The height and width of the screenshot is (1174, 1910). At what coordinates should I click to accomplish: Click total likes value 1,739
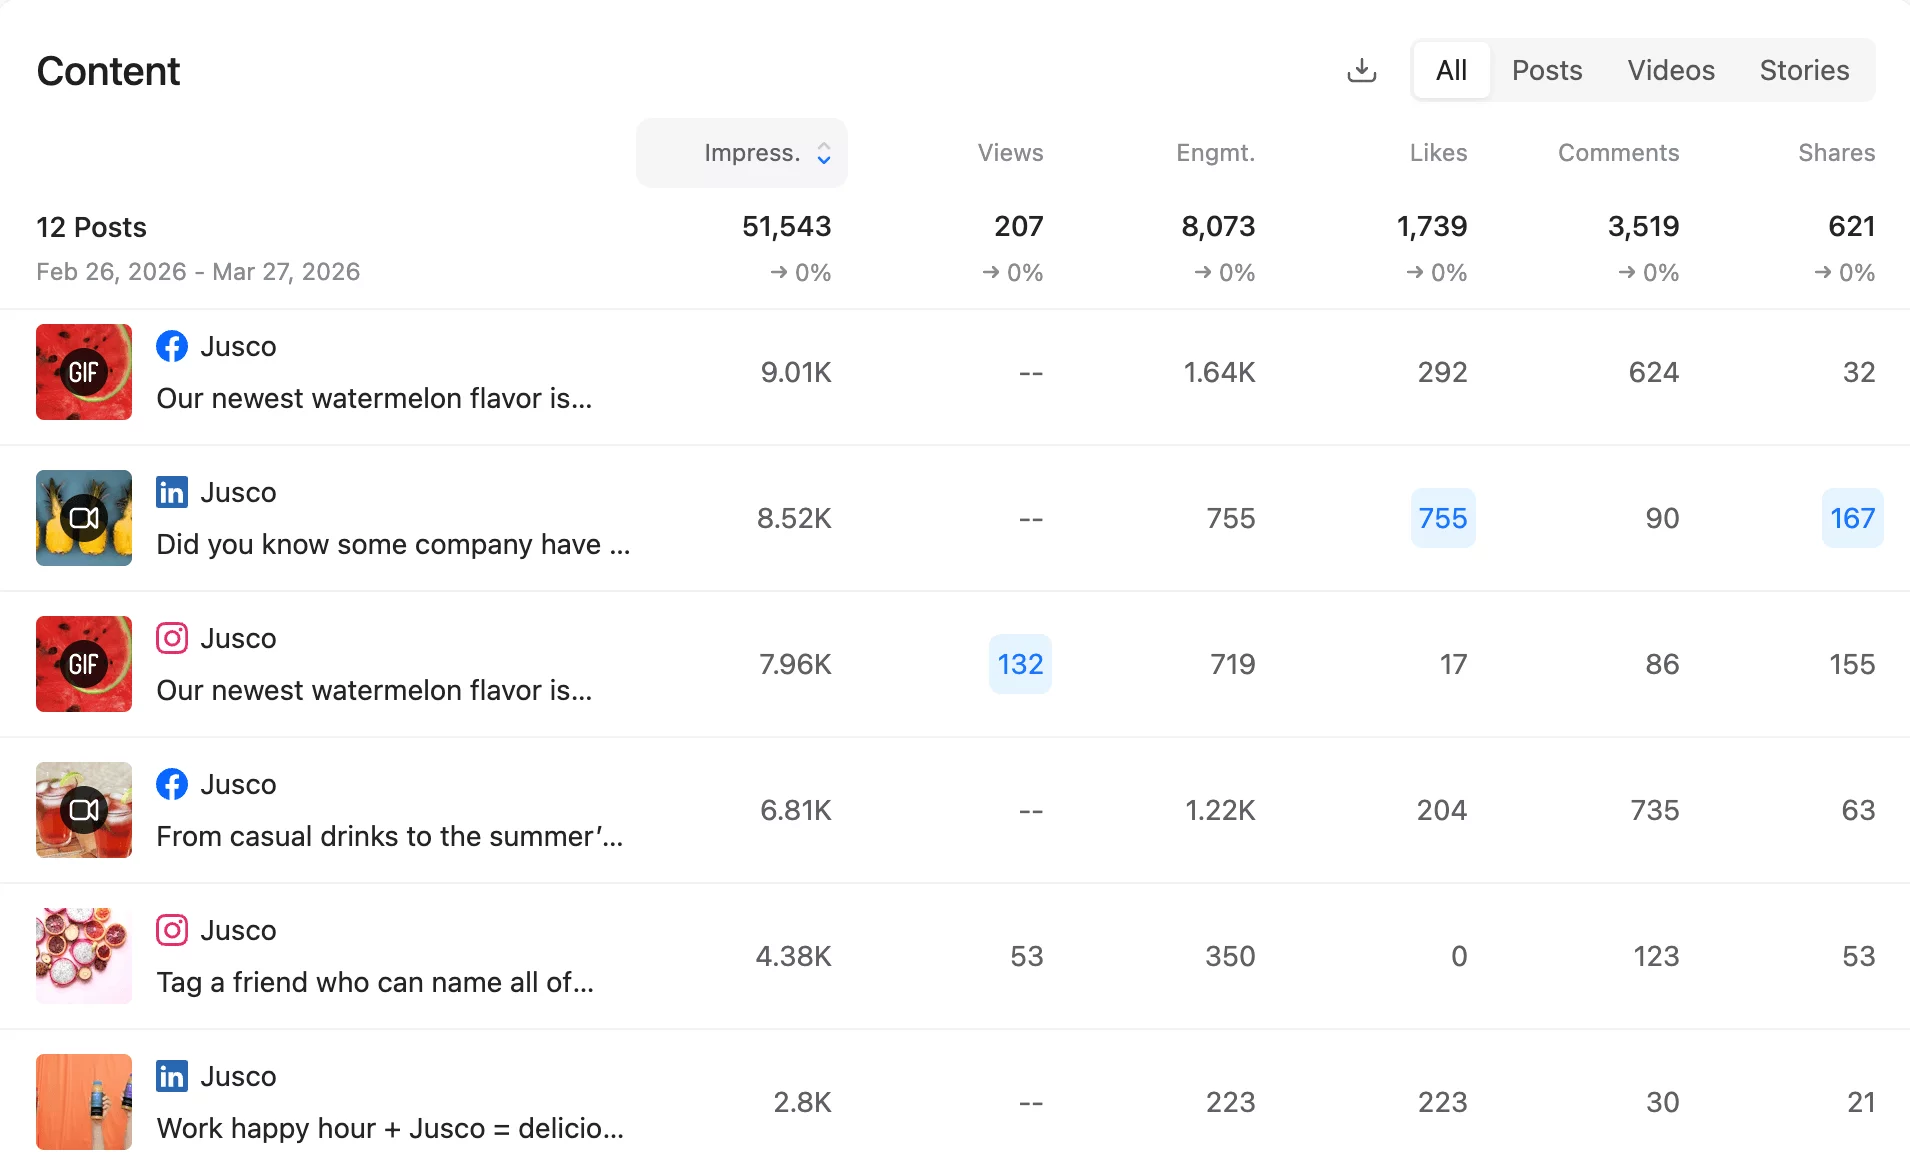(x=1431, y=227)
